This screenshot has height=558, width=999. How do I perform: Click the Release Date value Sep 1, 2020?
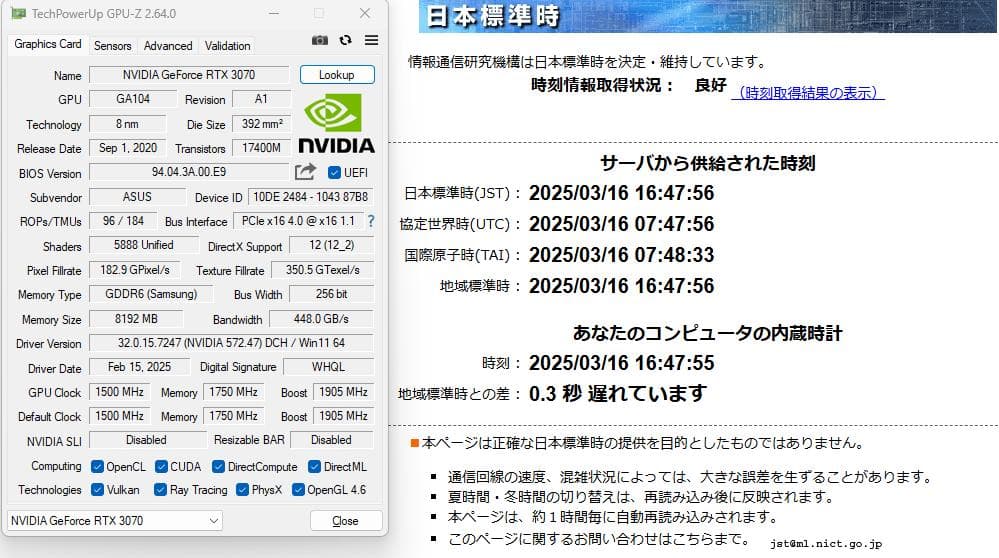pos(128,148)
